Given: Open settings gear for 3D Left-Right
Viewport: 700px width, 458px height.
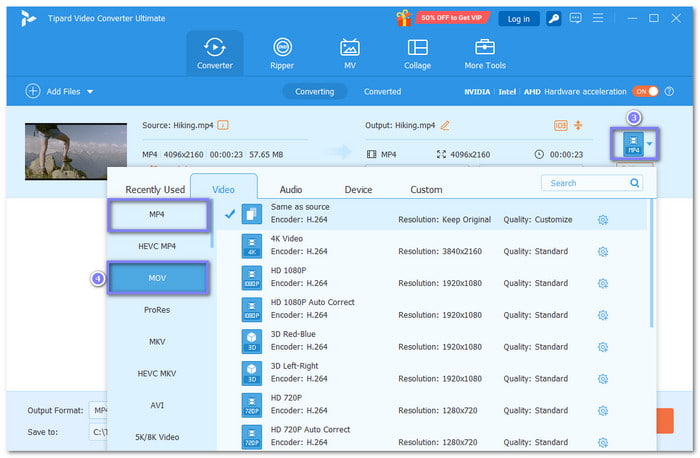Looking at the screenshot, I should [603, 379].
